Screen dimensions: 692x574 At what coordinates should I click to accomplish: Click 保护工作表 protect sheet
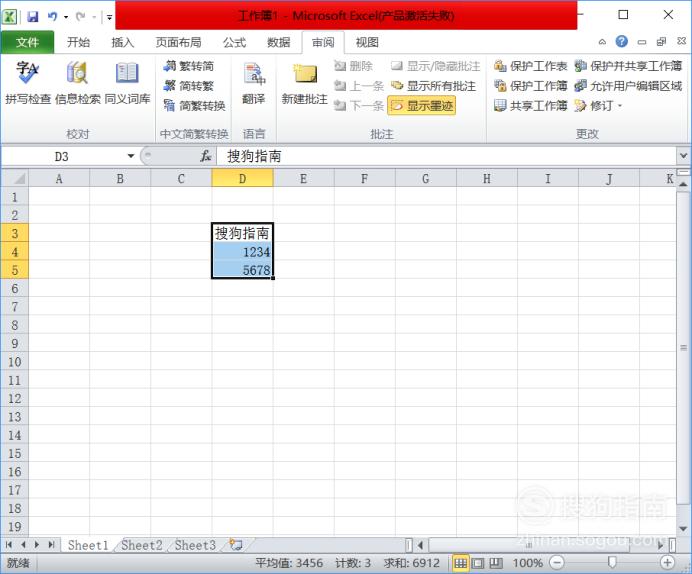click(530, 66)
